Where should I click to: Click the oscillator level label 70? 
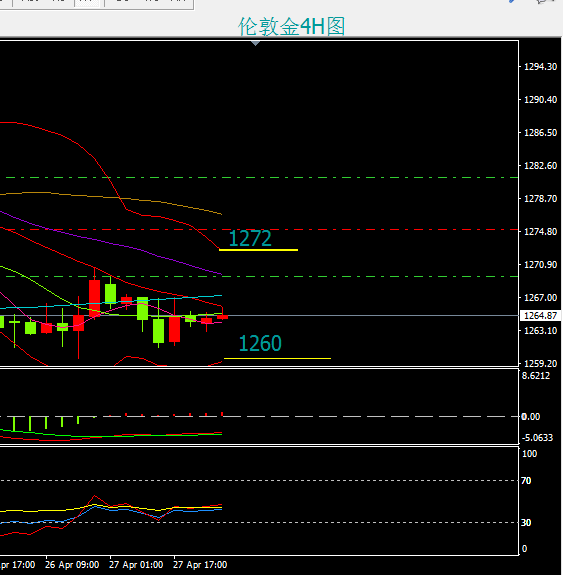coord(526,481)
